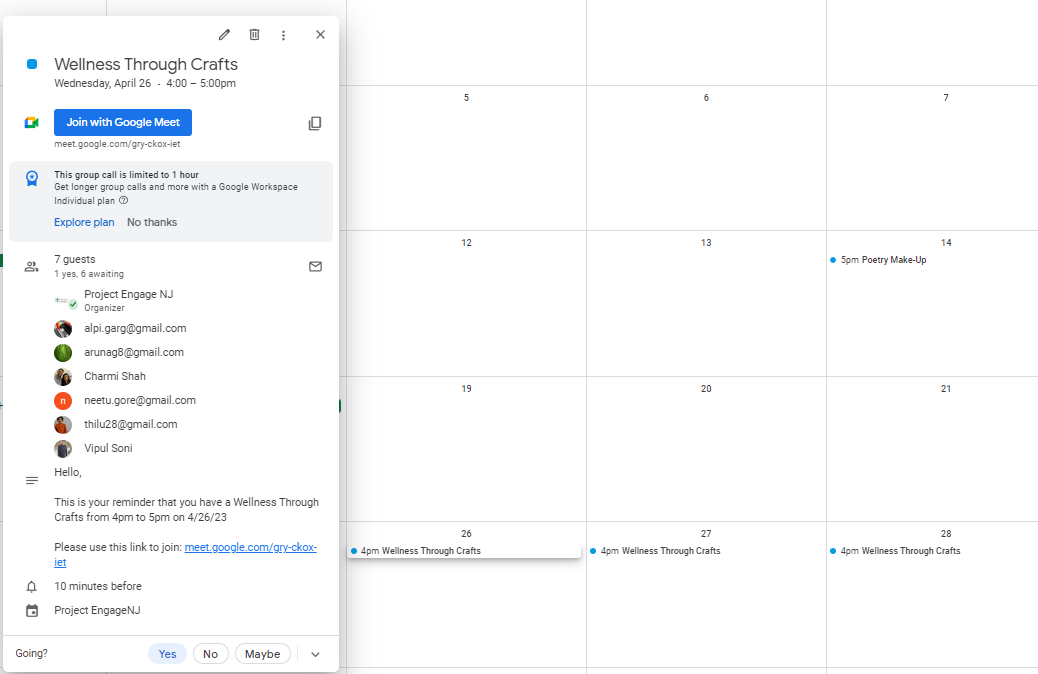Click the 7 guests heading
Image resolution: width=1038 pixels, height=674 pixels.
75,260
